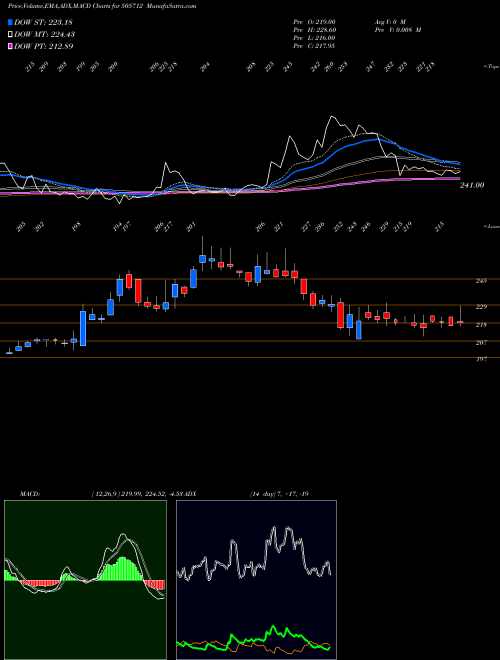Click the 207 price level label
Image resolution: width=500 pixels, height=660 pixels.
click(x=481, y=343)
